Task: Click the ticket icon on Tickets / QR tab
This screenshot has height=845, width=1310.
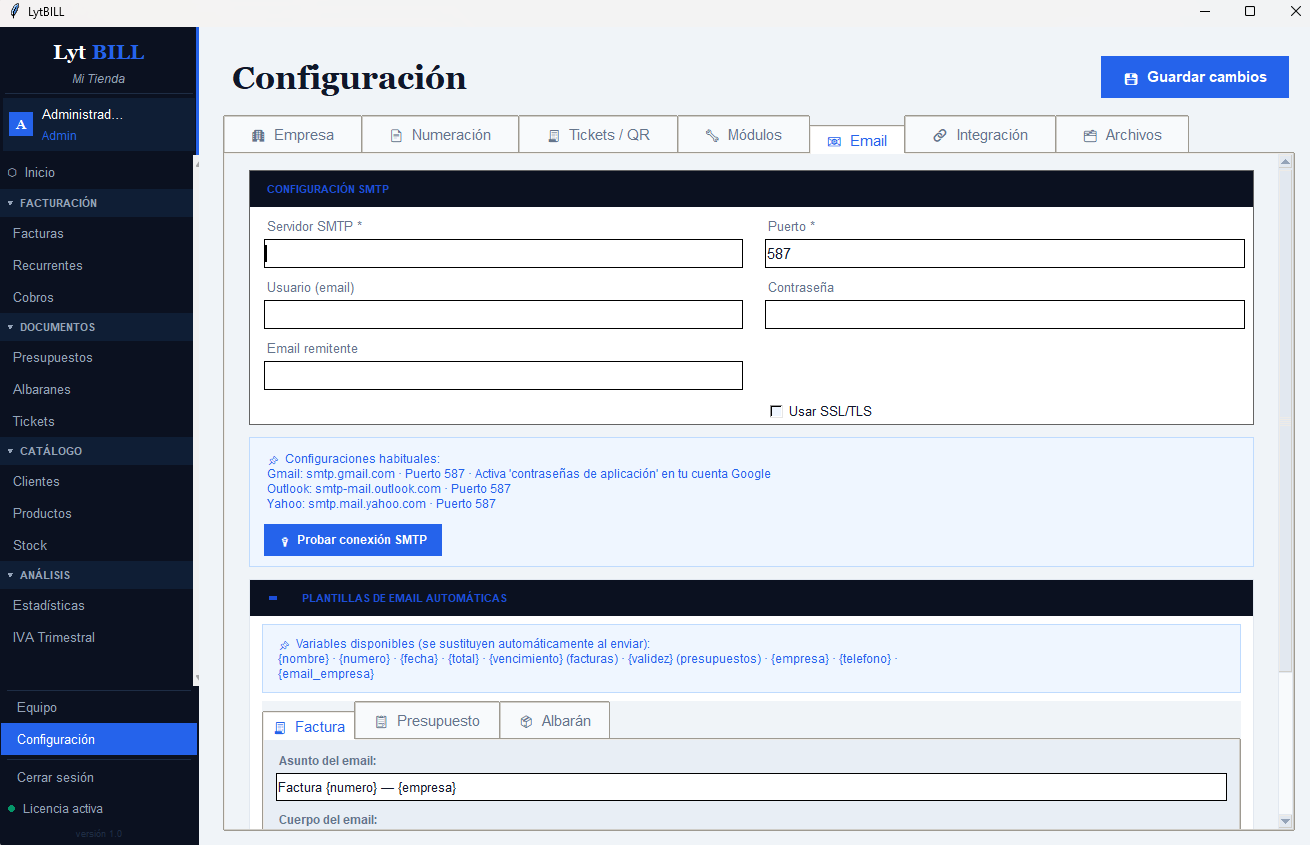Action: click(553, 135)
